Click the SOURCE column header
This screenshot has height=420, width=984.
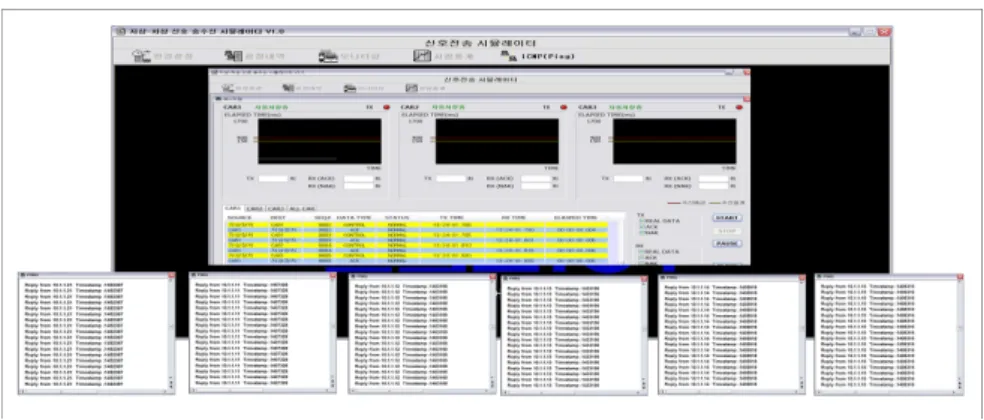pyautogui.click(x=239, y=217)
